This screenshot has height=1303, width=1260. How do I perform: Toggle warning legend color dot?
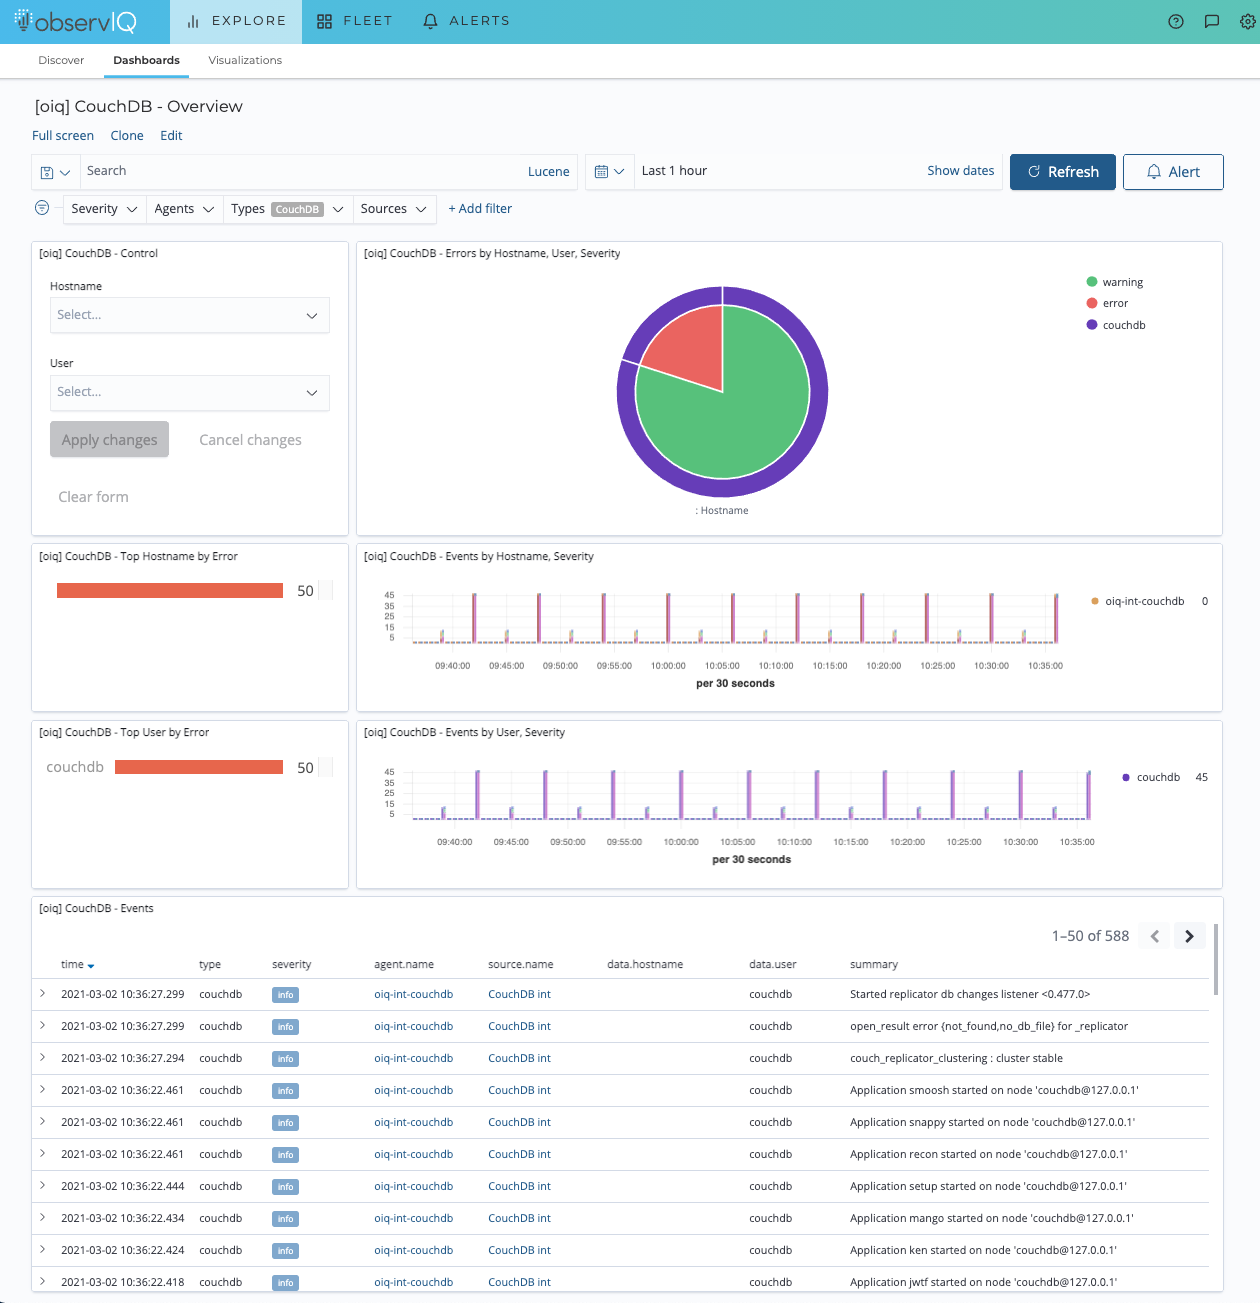1092,282
